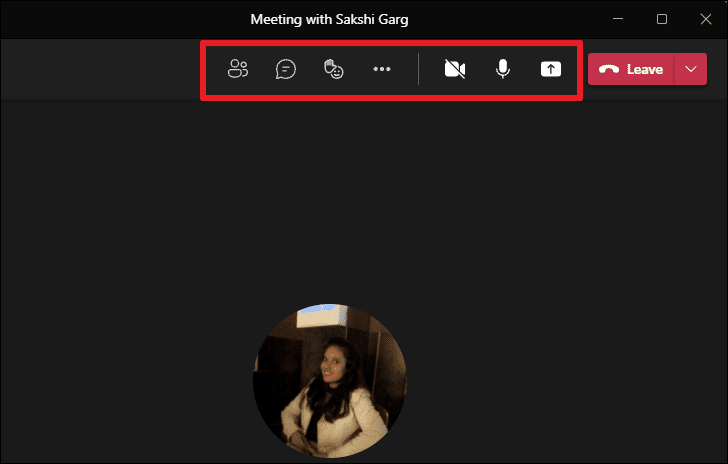Turn the camera on
The height and width of the screenshot is (464, 728).
[455, 69]
